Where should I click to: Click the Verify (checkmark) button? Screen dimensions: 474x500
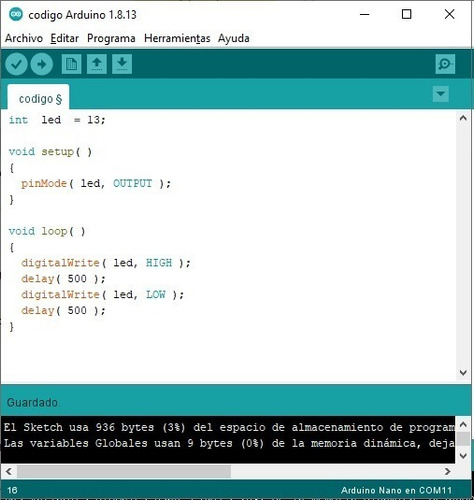click(16, 64)
